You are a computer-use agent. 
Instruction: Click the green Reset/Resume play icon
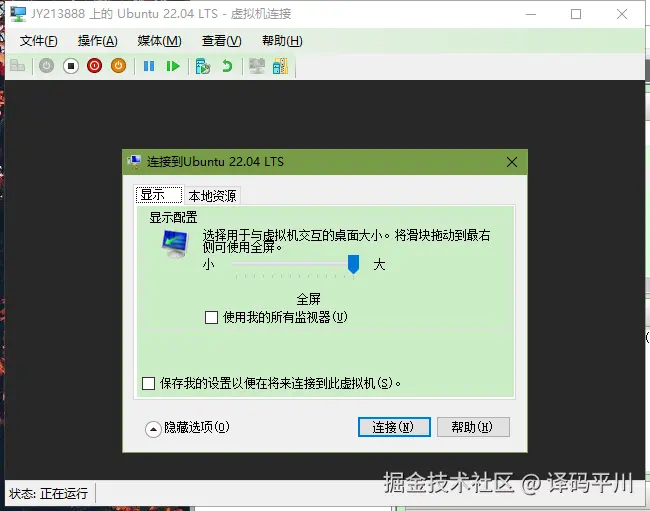(173, 66)
